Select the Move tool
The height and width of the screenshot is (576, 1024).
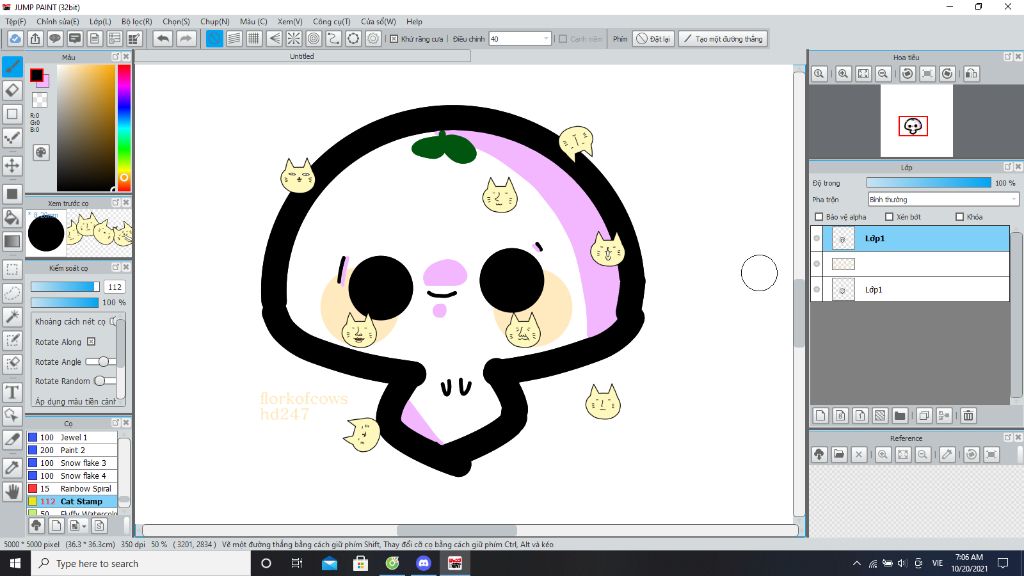(12, 165)
